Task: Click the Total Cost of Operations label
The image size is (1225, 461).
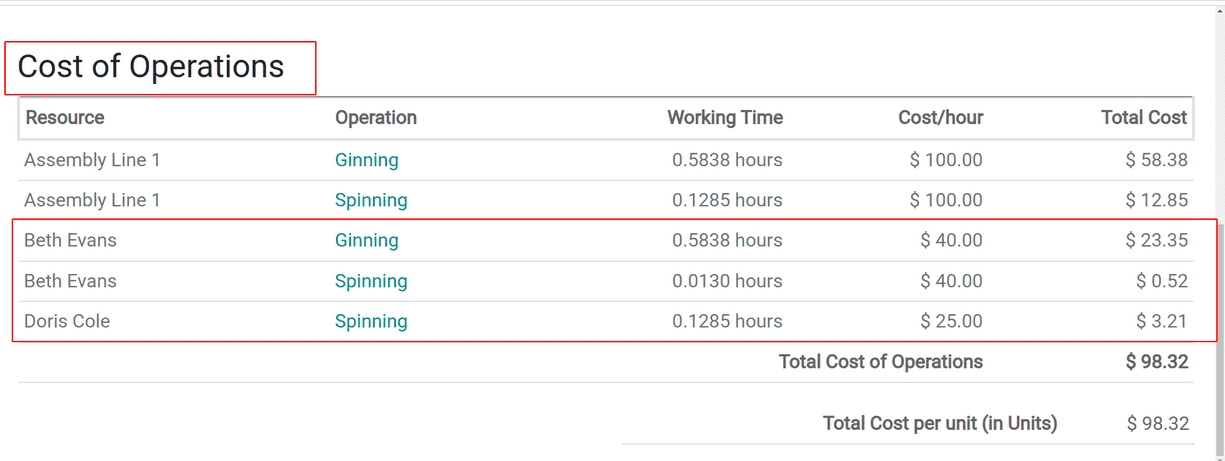Action: point(880,362)
